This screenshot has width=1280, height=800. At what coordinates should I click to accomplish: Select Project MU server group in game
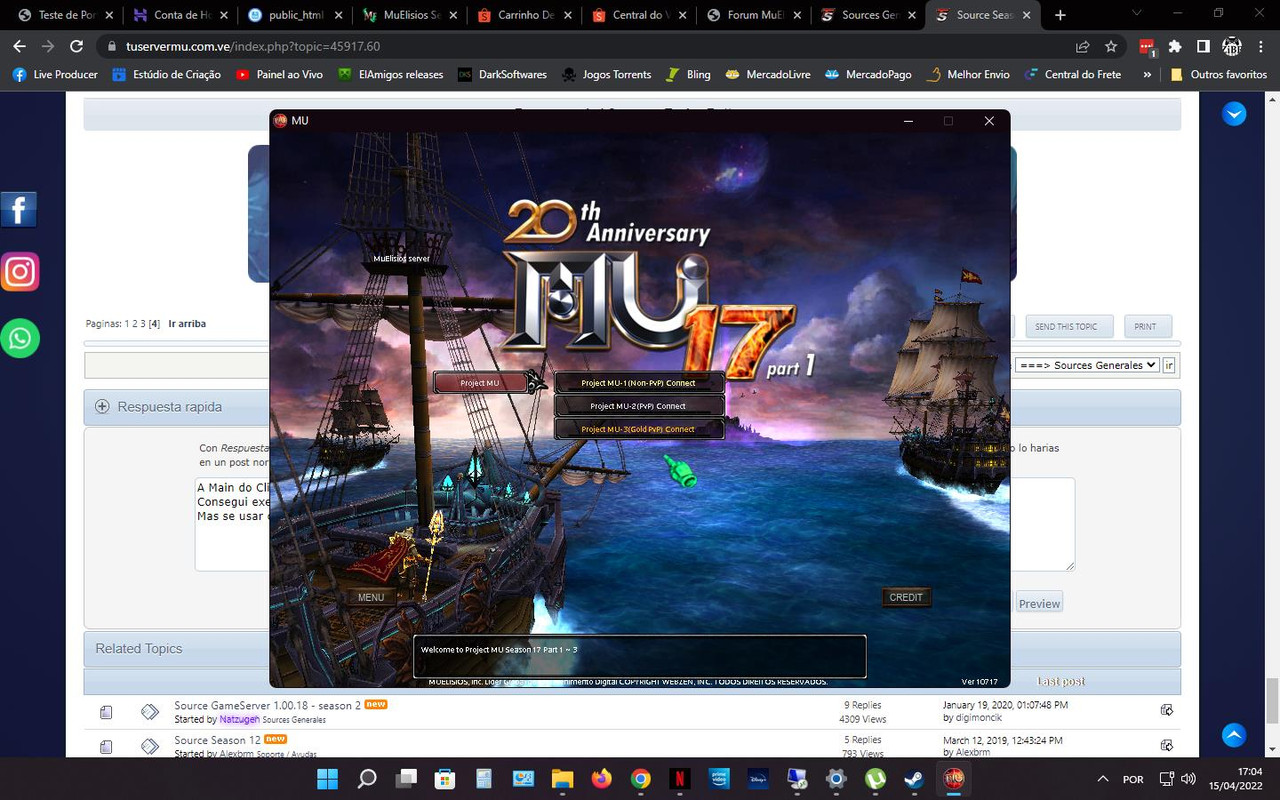coord(480,383)
